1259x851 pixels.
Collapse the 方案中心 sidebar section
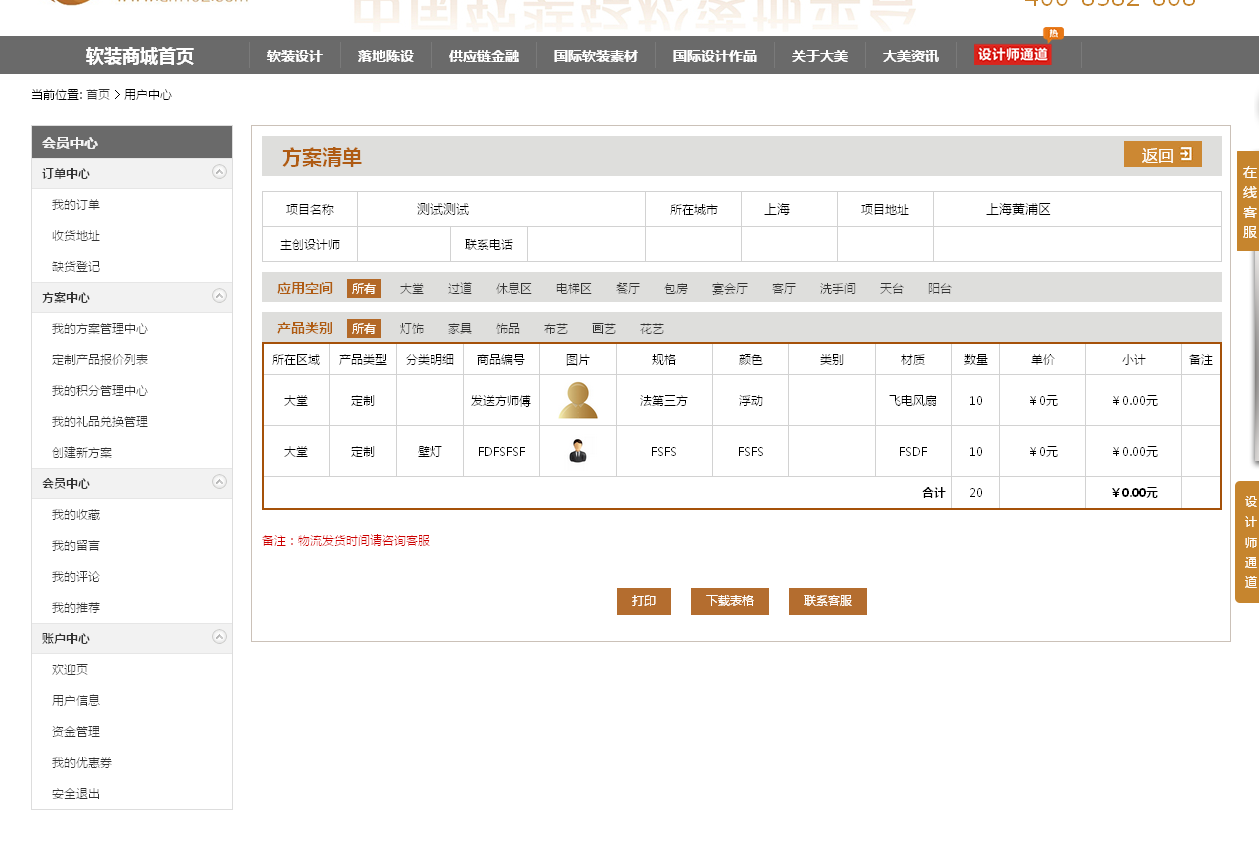pos(219,296)
